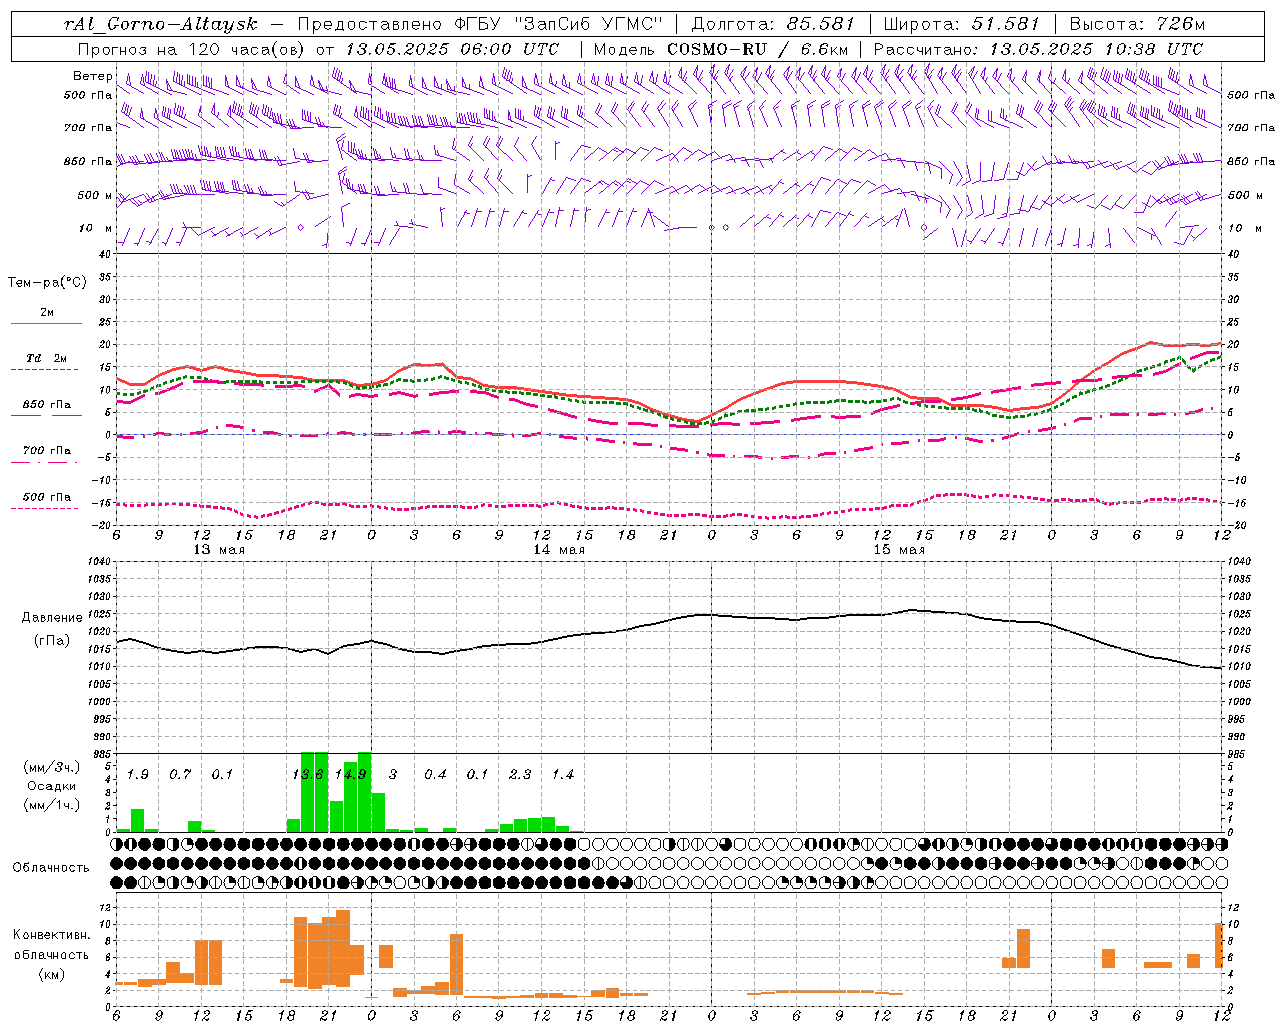Click the Конвективн. label of convective panel
1280x1024 pixels.
click(x=51, y=935)
